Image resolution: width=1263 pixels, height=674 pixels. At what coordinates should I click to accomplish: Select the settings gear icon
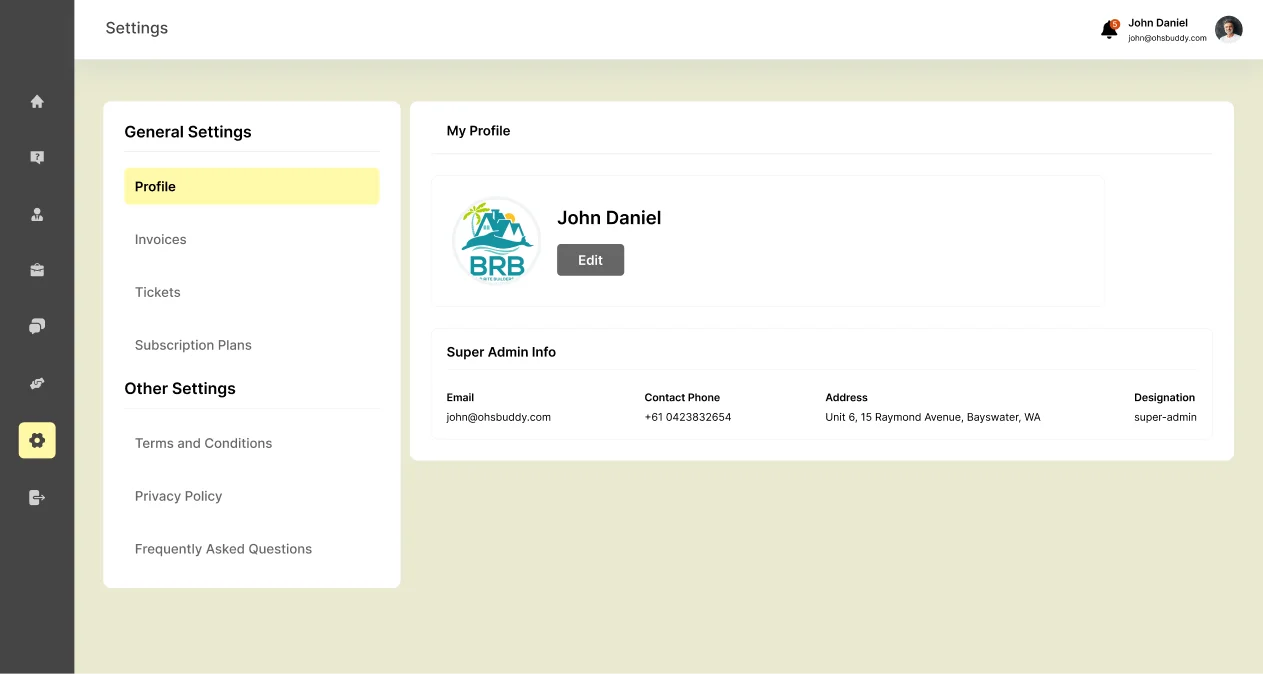point(37,440)
